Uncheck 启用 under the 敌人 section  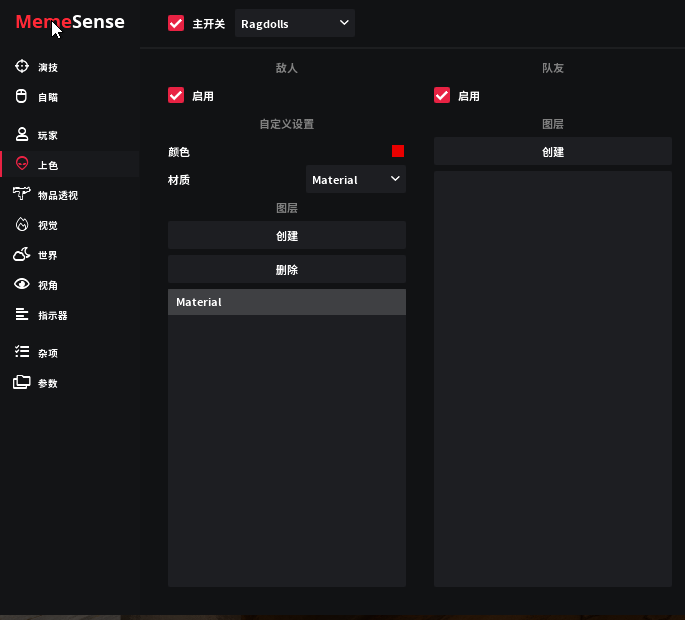(x=176, y=96)
